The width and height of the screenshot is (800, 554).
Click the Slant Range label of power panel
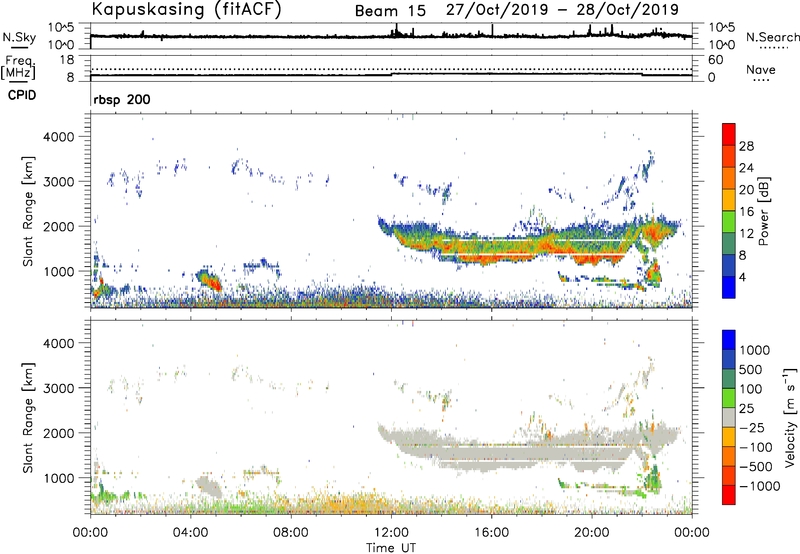coord(28,211)
